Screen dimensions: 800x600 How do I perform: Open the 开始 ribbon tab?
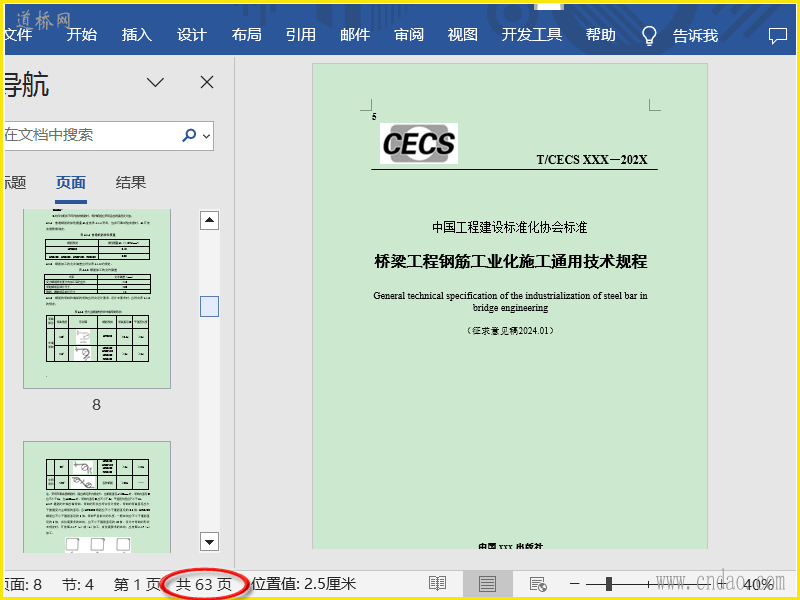82,35
